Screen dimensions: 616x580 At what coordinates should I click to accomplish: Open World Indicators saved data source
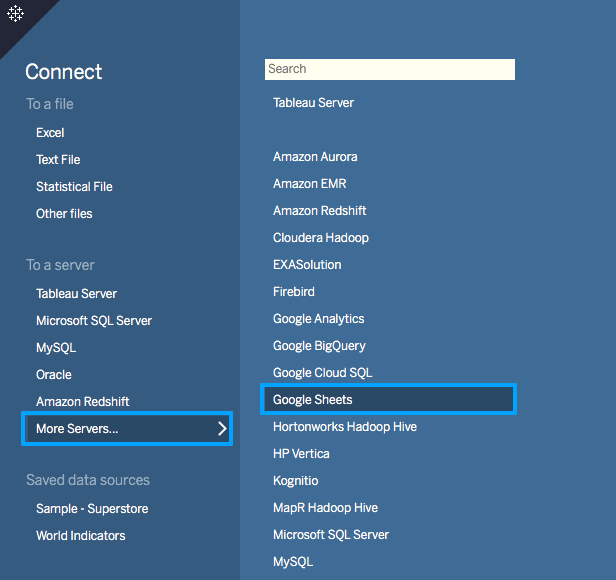click(x=81, y=536)
